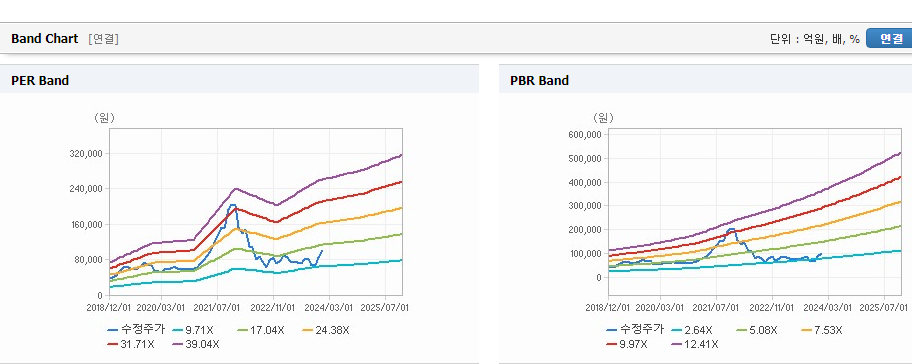Toggle 24.38X series in PER legend
912x364 pixels.
326,330
